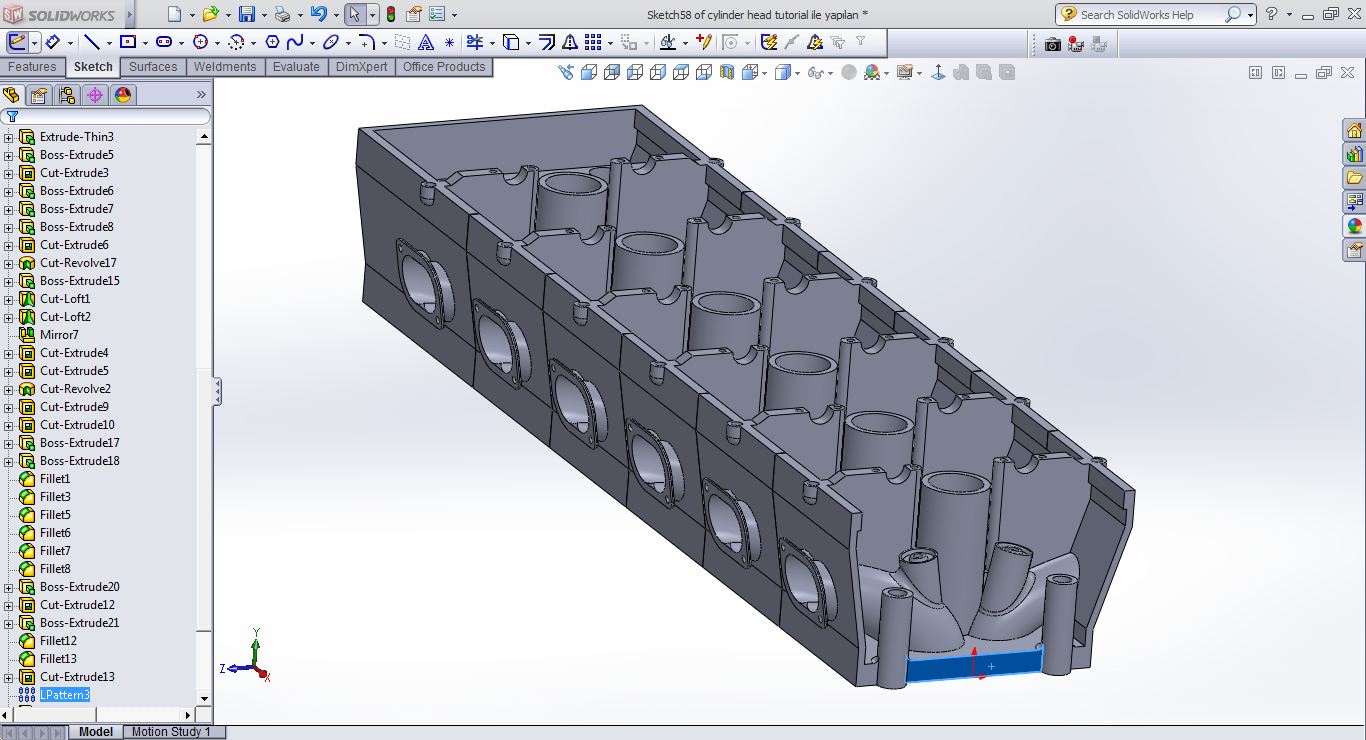1366x740 pixels.
Task: Select Fillet12 in the feature tree
Action: coord(58,641)
